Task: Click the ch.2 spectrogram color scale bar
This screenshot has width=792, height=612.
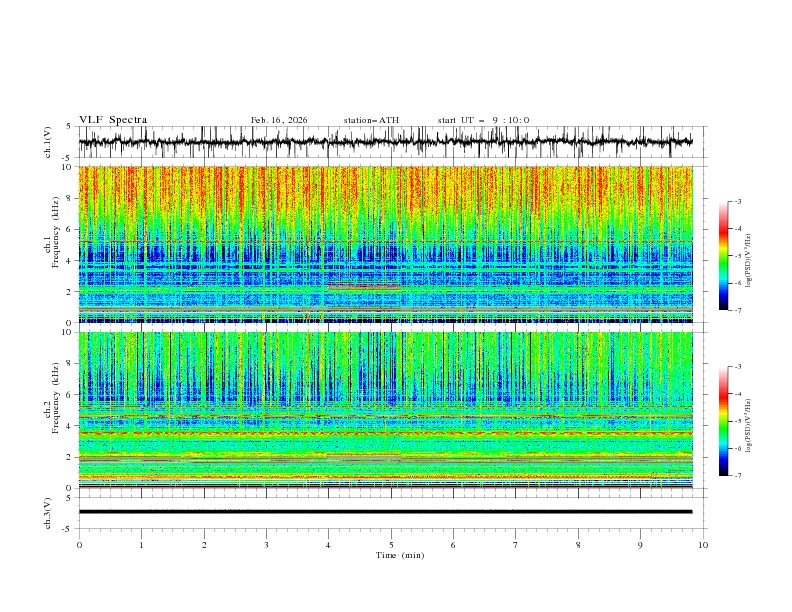Action: 723,421
